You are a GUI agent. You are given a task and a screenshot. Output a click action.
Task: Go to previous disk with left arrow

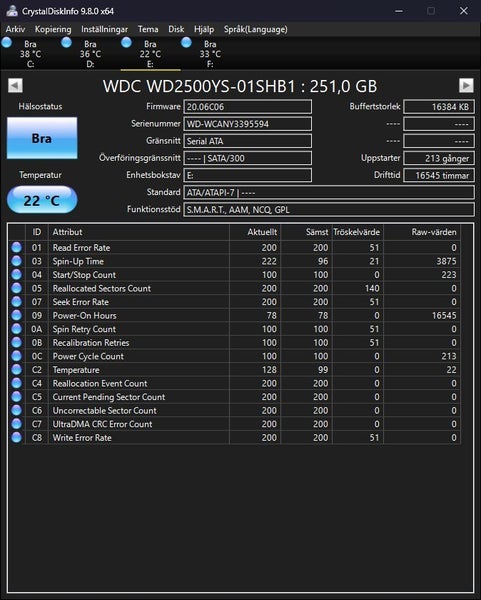pos(15,85)
